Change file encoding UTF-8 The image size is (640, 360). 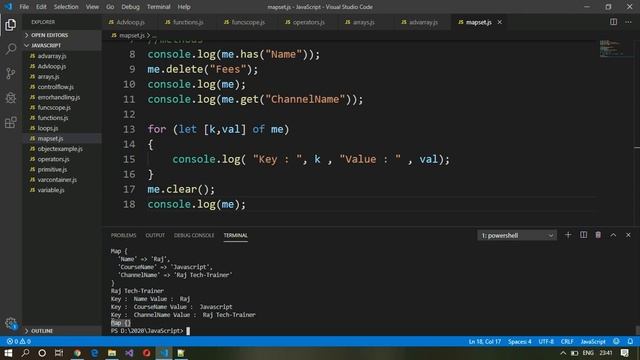(x=546, y=341)
